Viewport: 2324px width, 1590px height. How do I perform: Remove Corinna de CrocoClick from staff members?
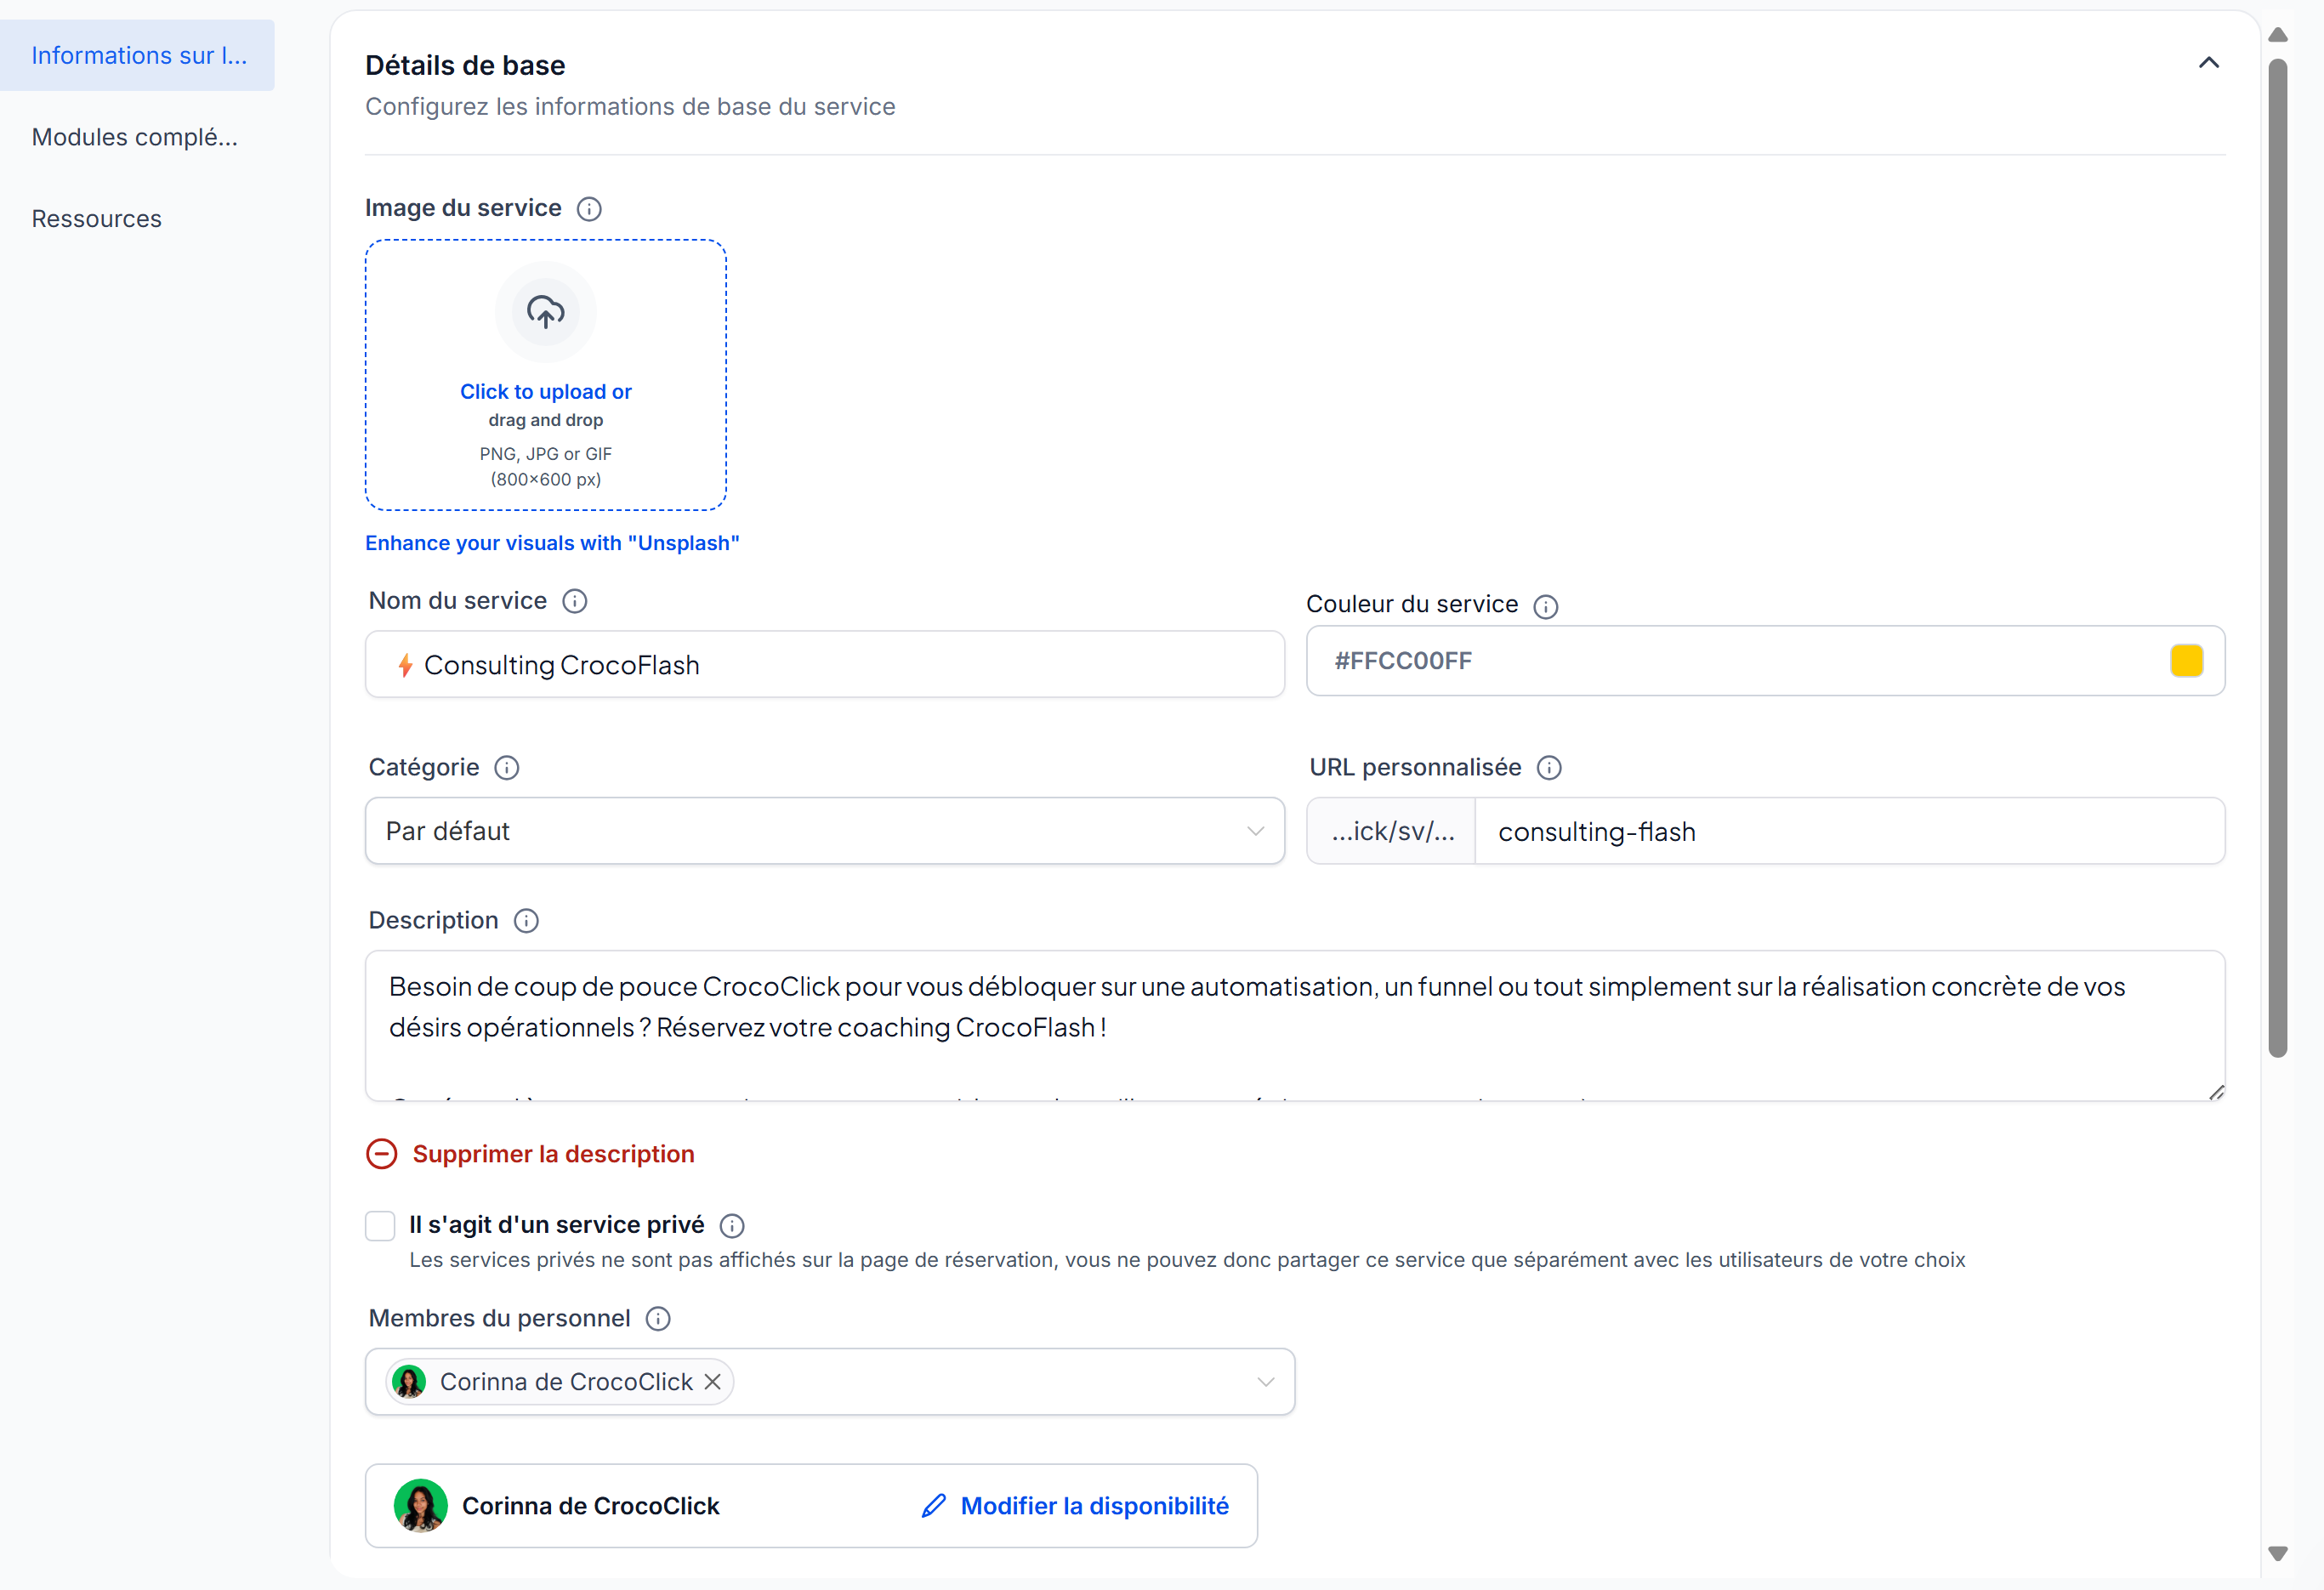[713, 1382]
